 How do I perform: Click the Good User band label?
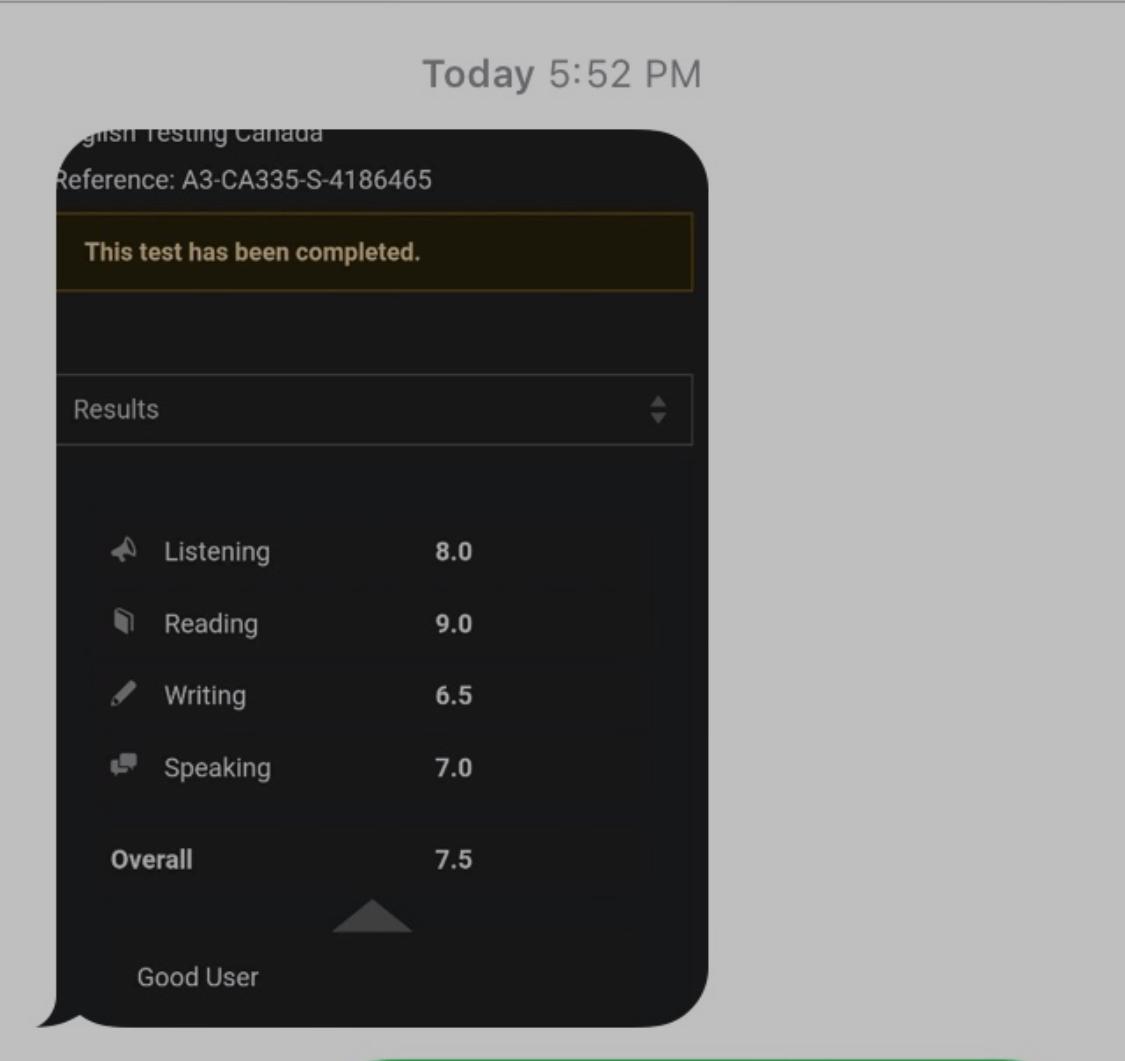click(x=197, y=977)
